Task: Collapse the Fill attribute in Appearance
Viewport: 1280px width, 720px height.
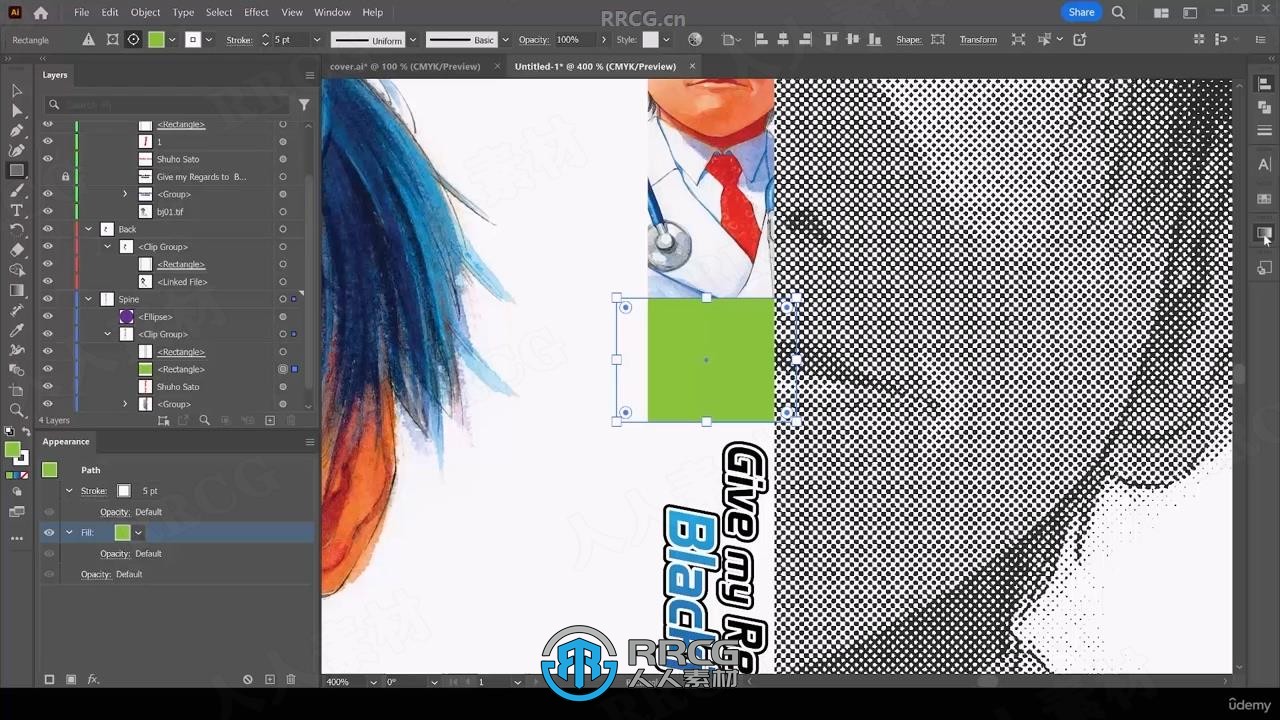Action: 69,532
